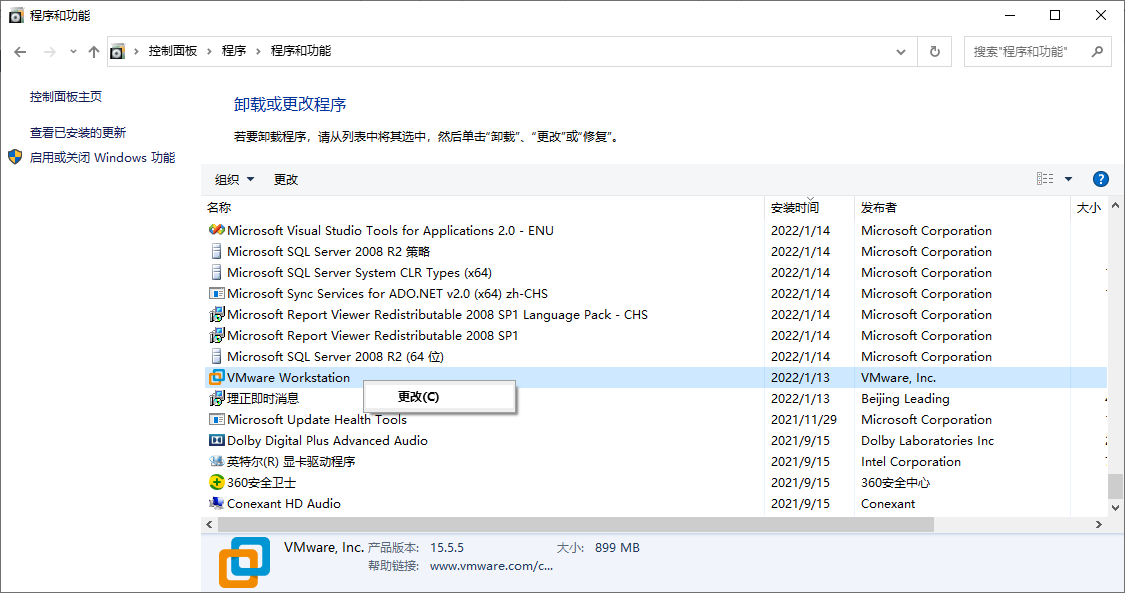Click the Back navigation arrow
This screenshot has height=593, width=1125.
pos(20,52)
